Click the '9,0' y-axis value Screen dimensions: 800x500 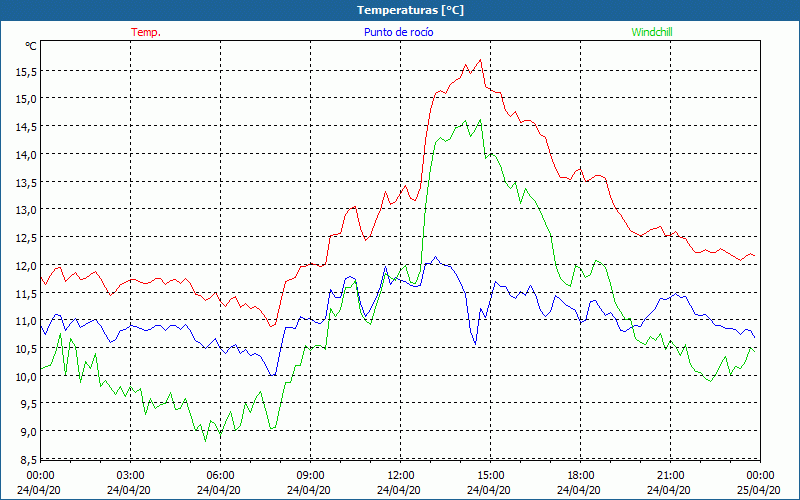point(29,433)
